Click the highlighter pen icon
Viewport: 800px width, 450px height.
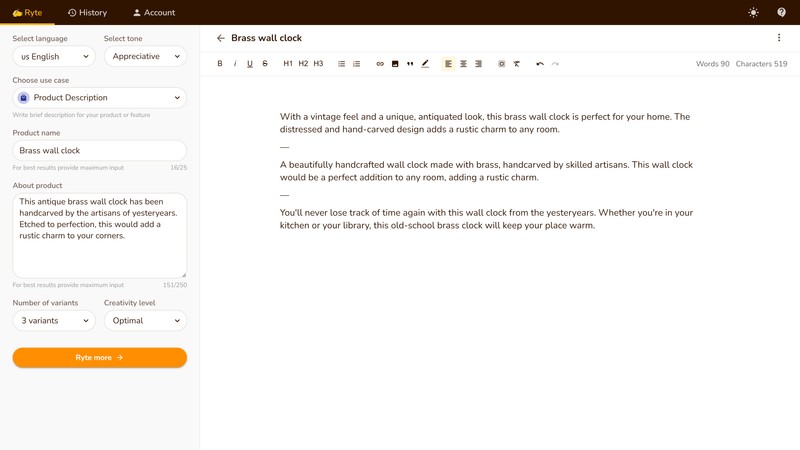click(425, 64)
